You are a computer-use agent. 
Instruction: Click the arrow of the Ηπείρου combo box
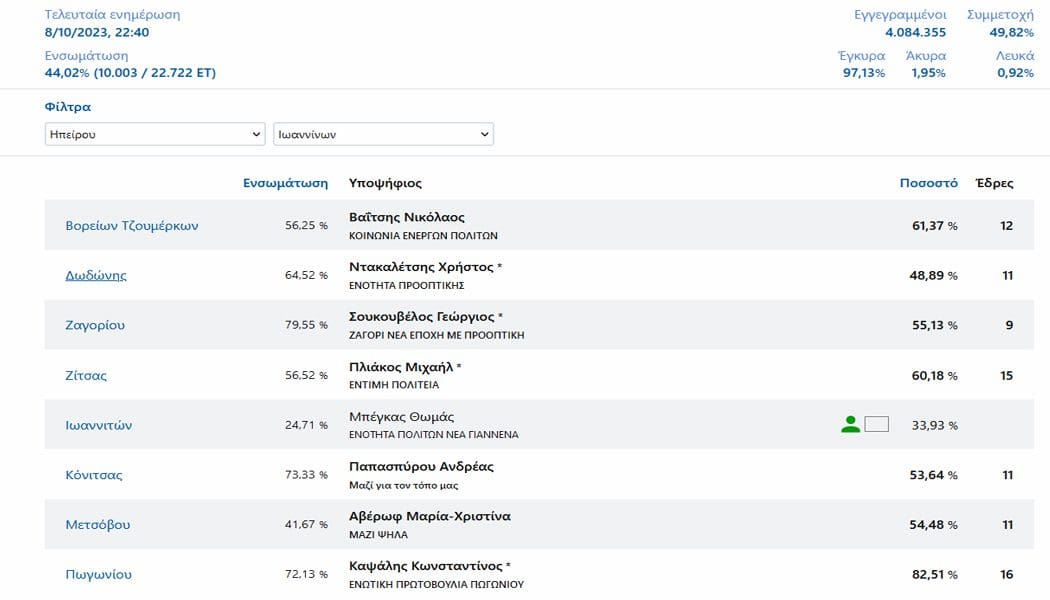point(256,134)
